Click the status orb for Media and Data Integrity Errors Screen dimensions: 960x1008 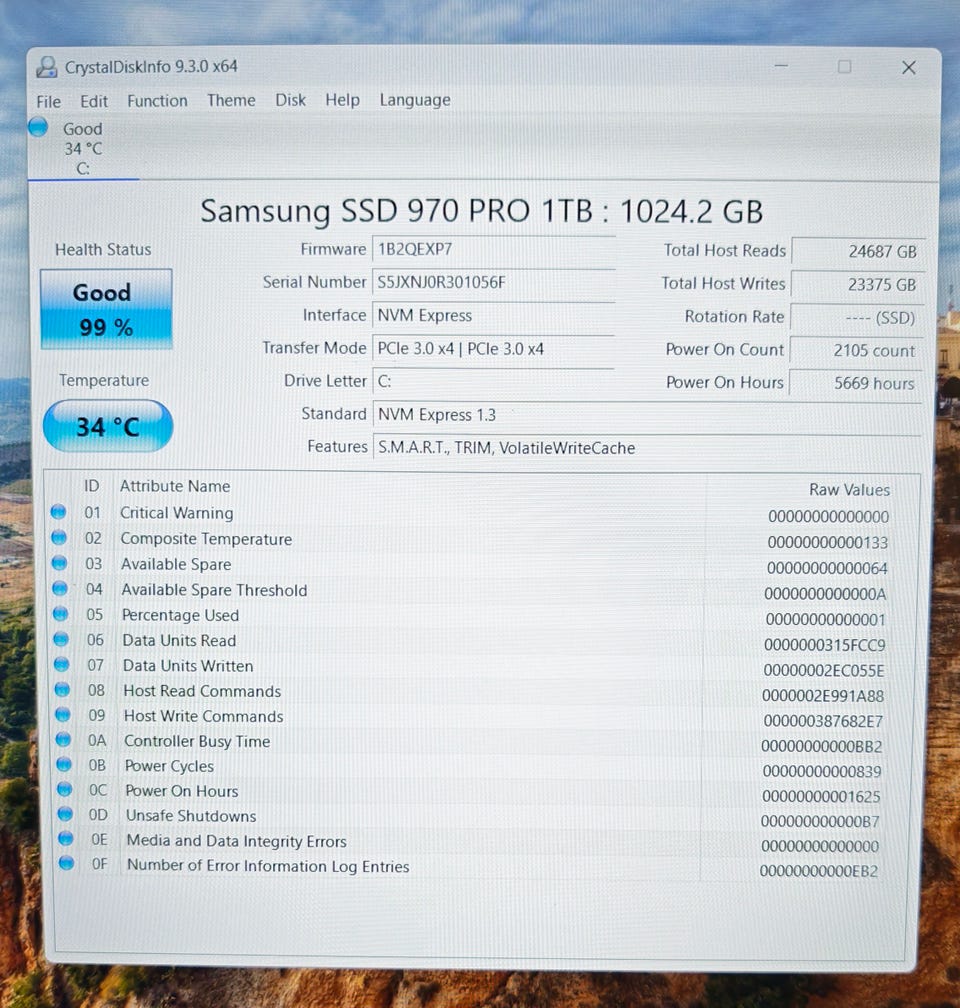66,838
